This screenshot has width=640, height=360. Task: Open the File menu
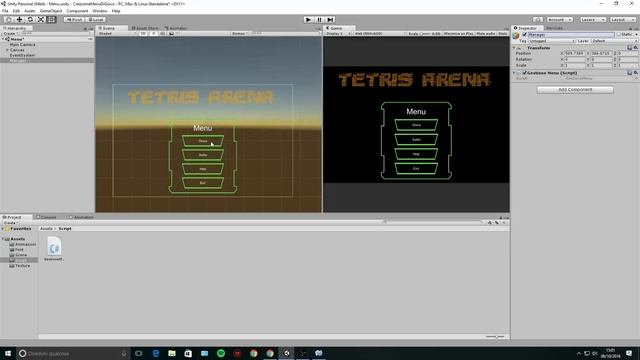pyautogui.click(x=5, y=11)
